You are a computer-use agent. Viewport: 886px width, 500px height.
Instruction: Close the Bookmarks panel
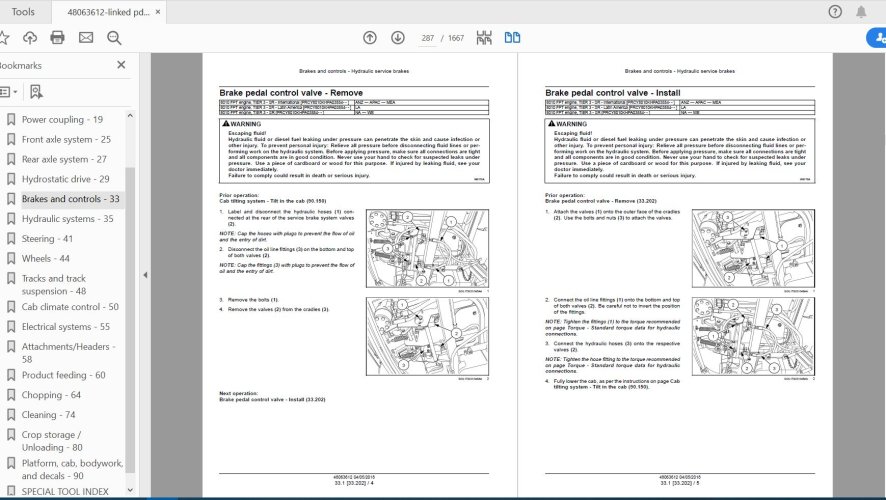[x=121, y=65]
